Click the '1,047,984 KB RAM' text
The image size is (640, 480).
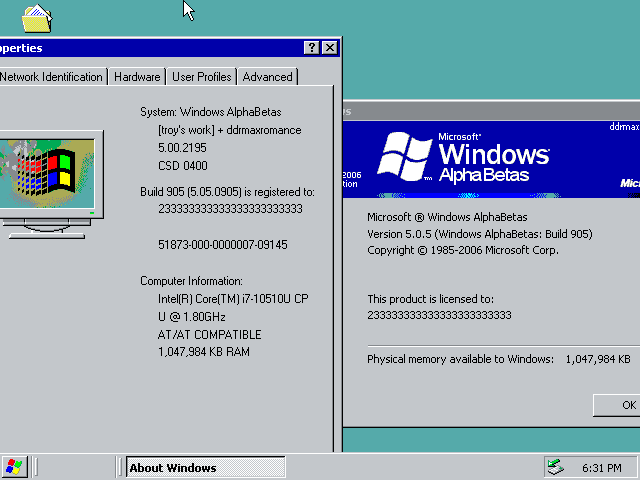[x=204, y=352]
